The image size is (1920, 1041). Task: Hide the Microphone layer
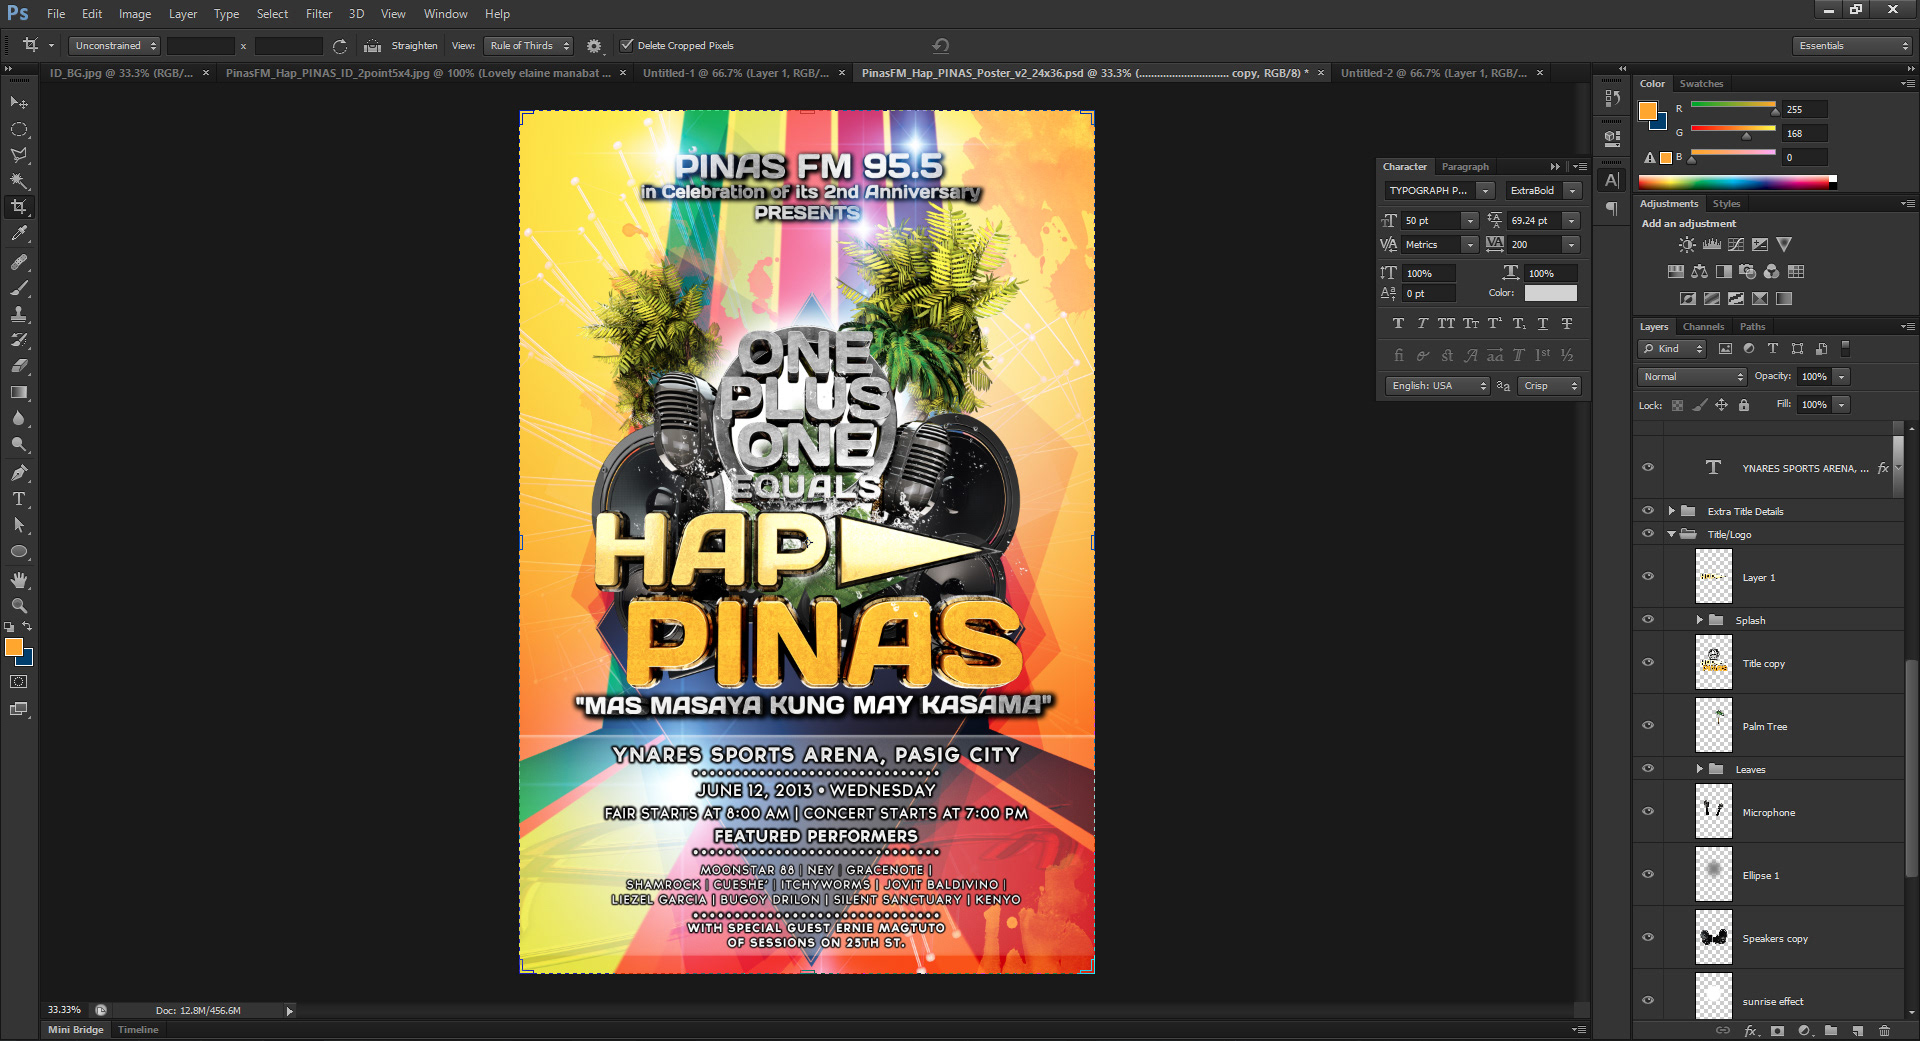pos(1648,811)
